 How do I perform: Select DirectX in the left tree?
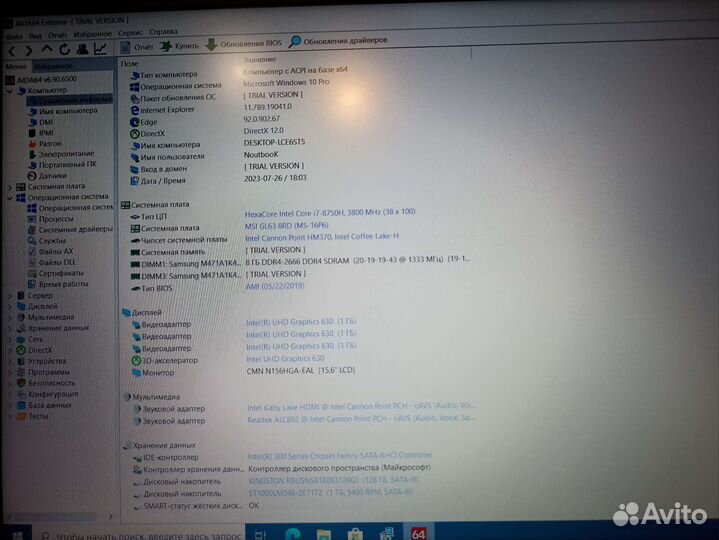40,350
